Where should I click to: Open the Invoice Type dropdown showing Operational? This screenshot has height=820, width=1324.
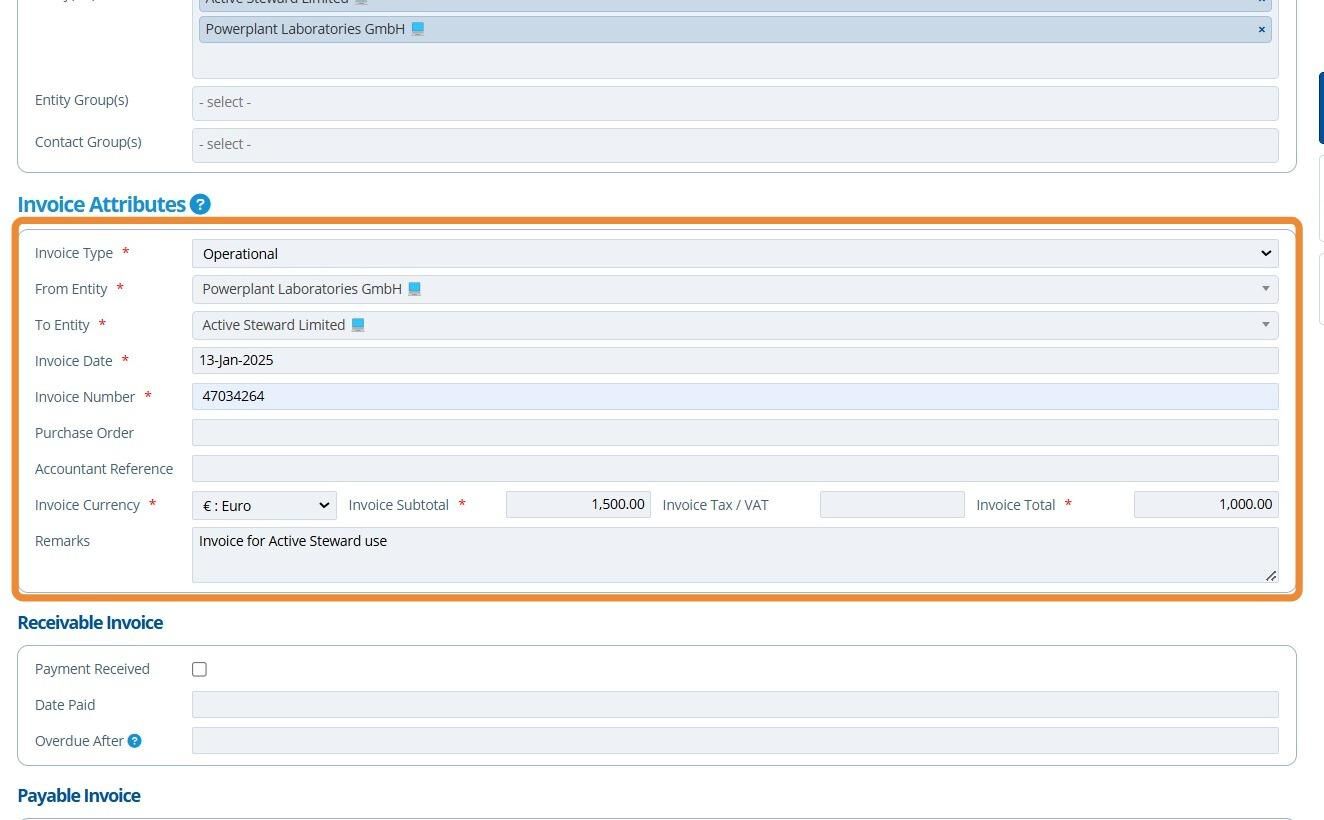click(x=735, y=253)
